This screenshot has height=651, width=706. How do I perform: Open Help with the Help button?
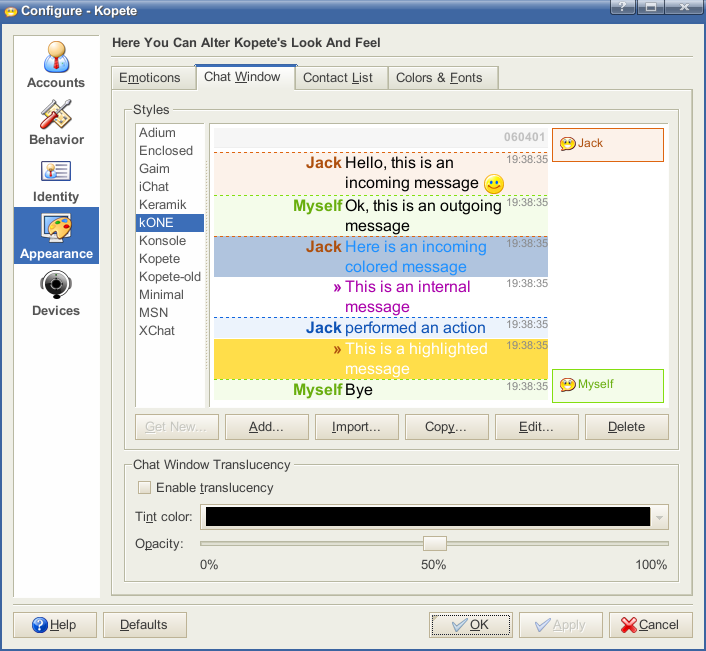55,625
